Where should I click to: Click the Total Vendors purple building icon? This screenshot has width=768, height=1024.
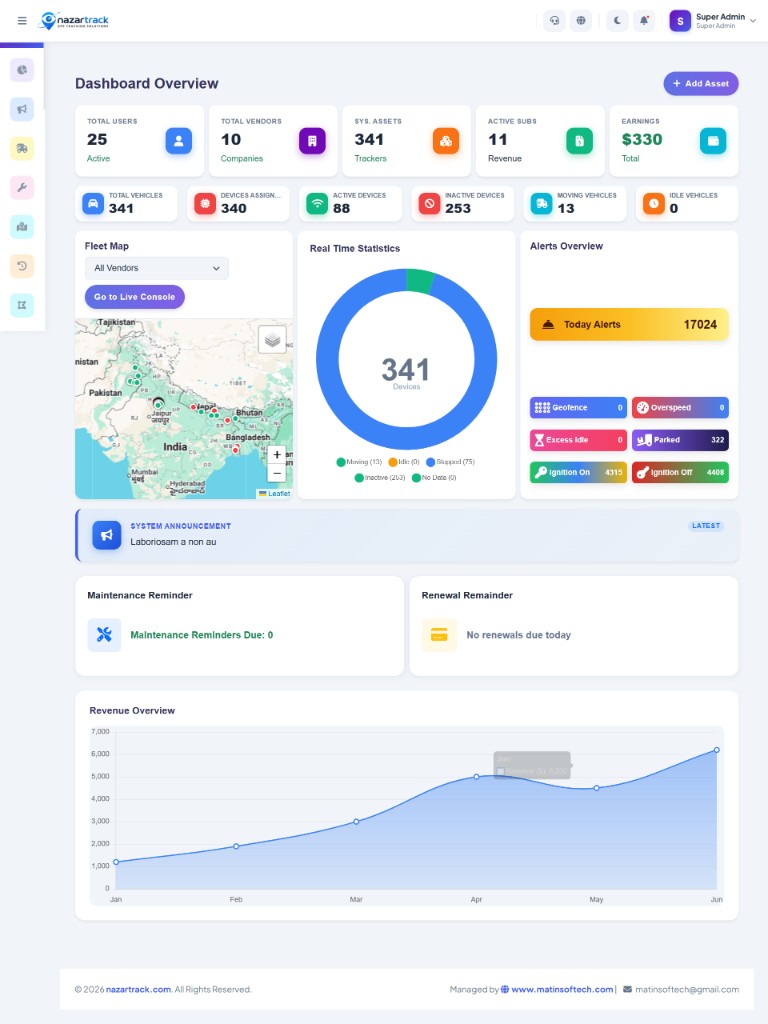[312, 140]
